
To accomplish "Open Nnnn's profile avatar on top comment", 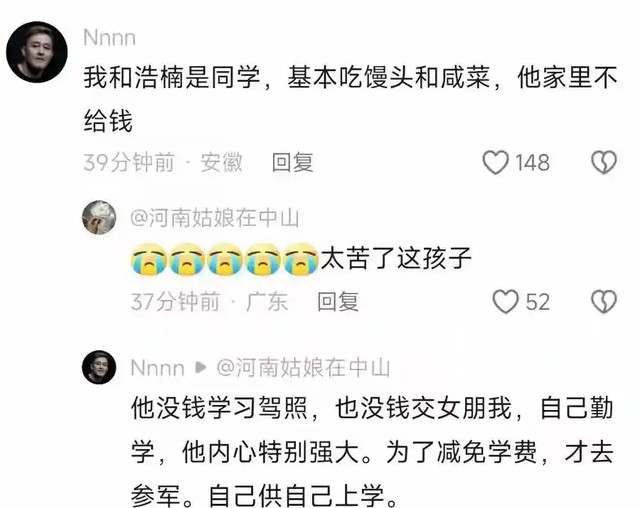I will [37, 52].
